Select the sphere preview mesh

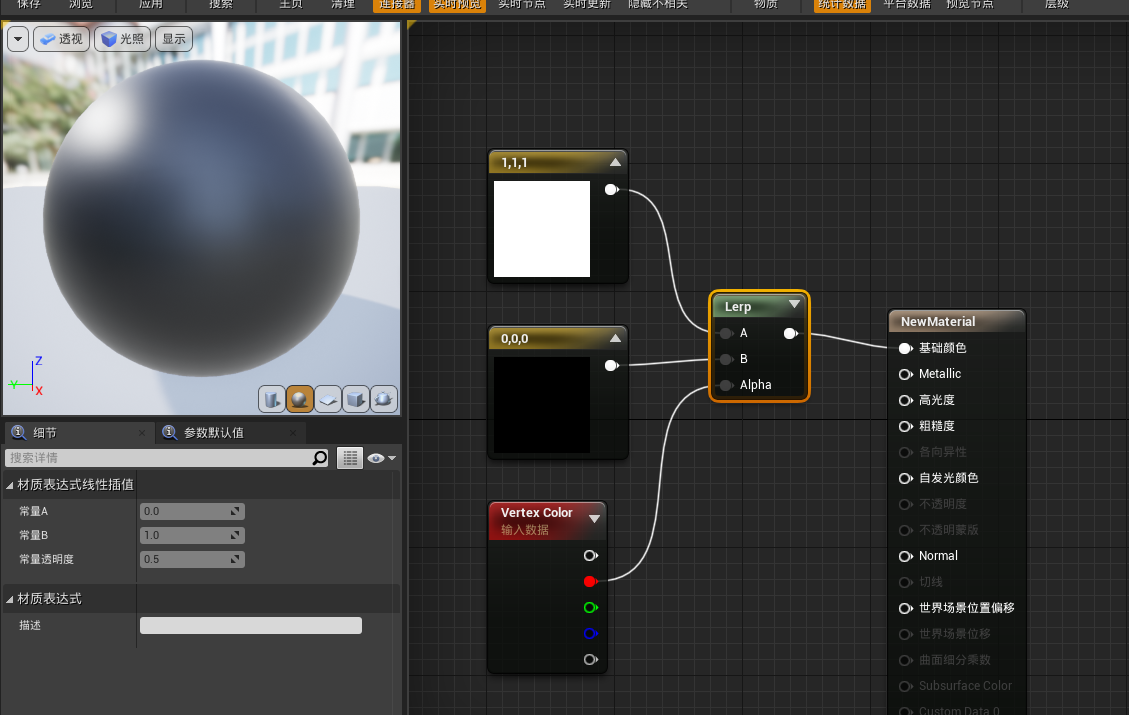[x=300, y=399]
